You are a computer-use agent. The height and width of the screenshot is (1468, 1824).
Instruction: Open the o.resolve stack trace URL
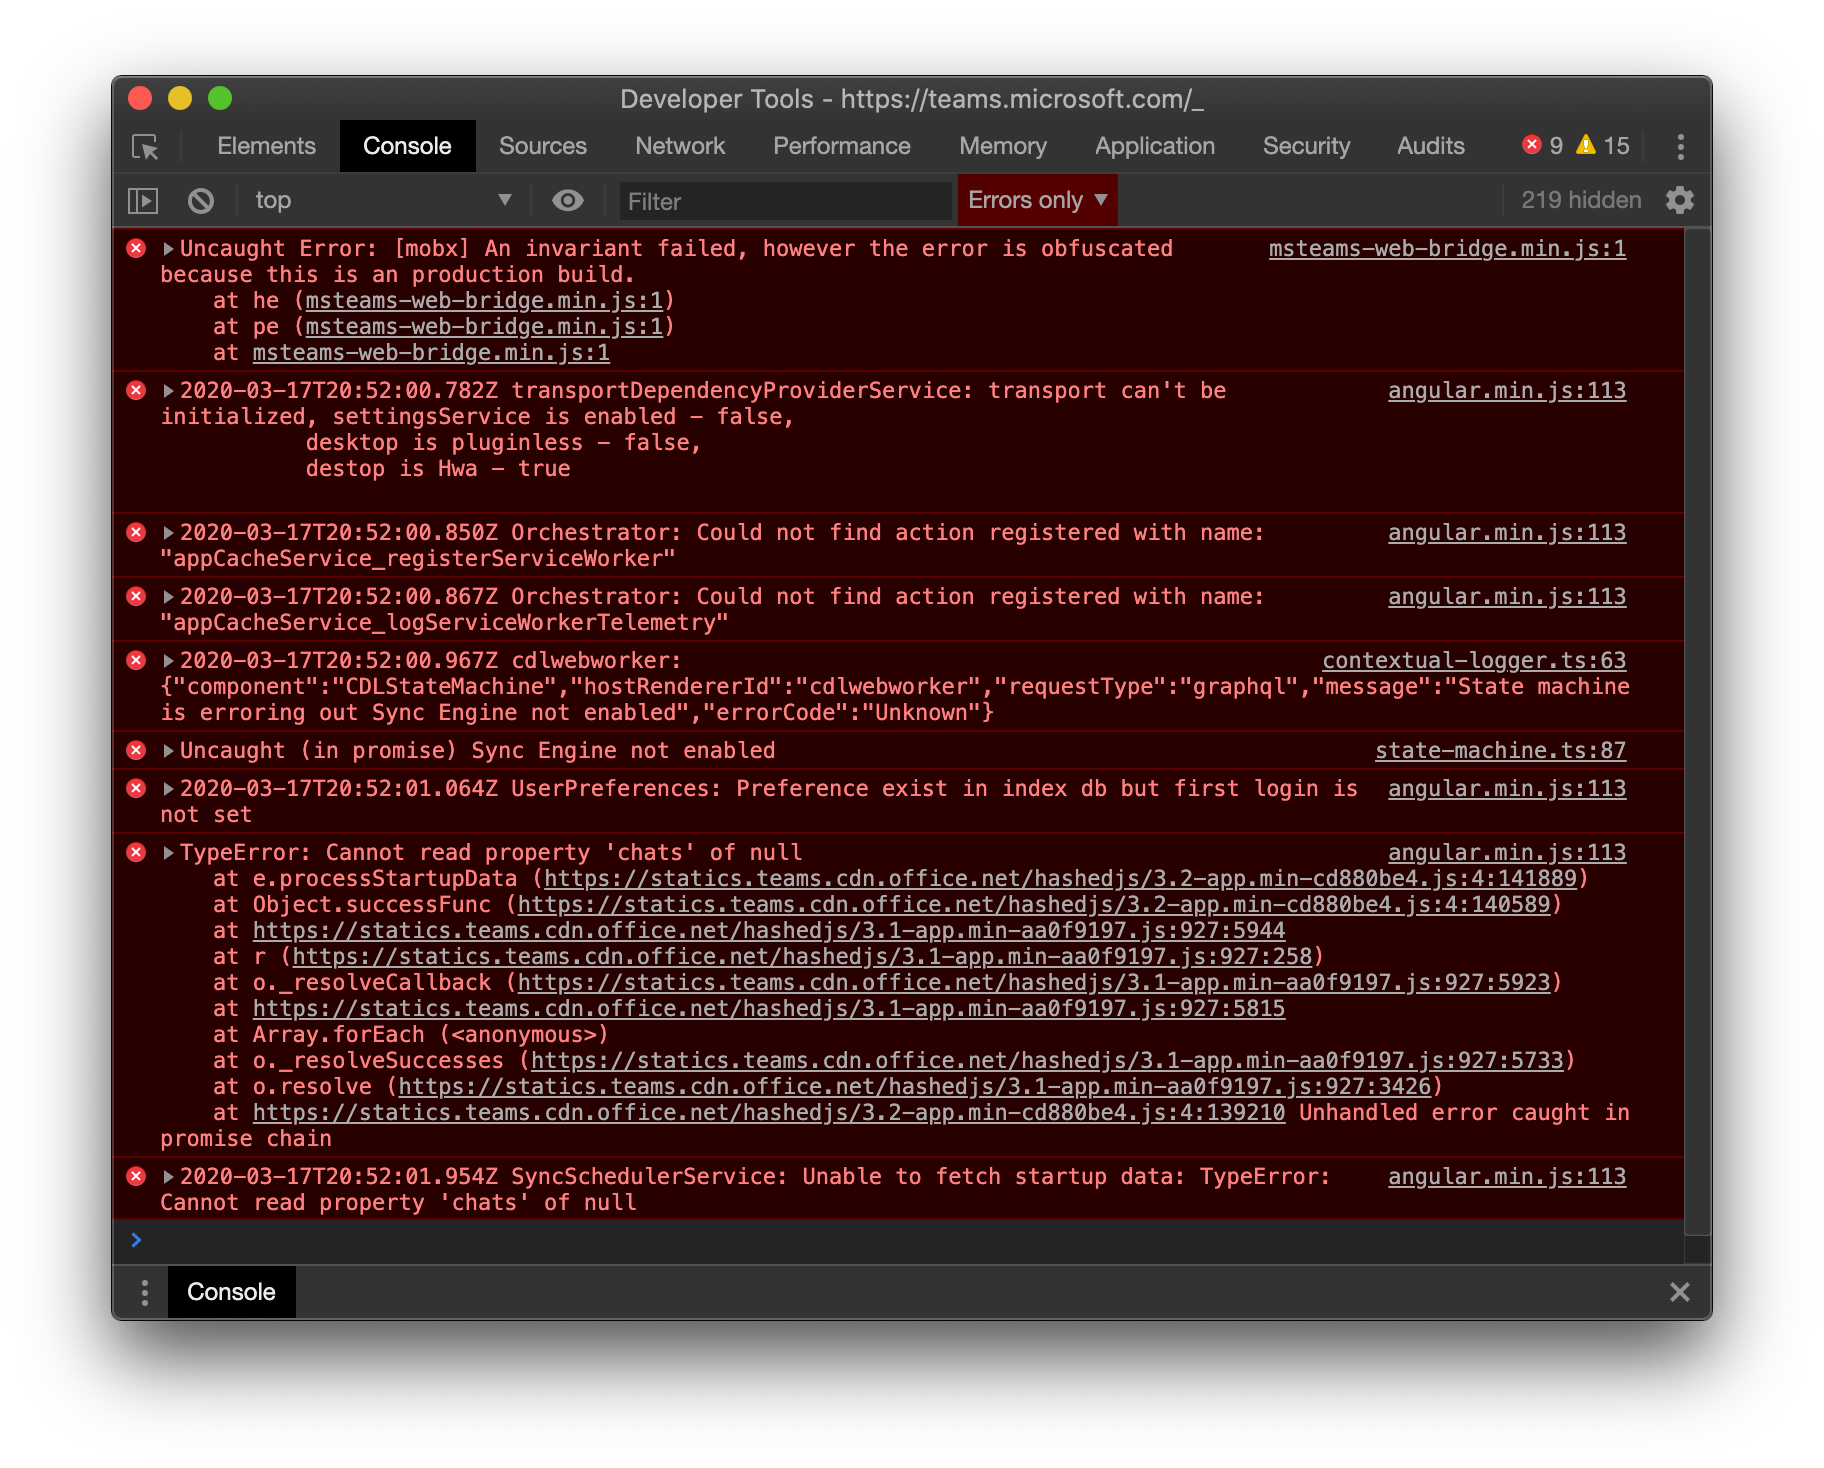point(915,1087)
